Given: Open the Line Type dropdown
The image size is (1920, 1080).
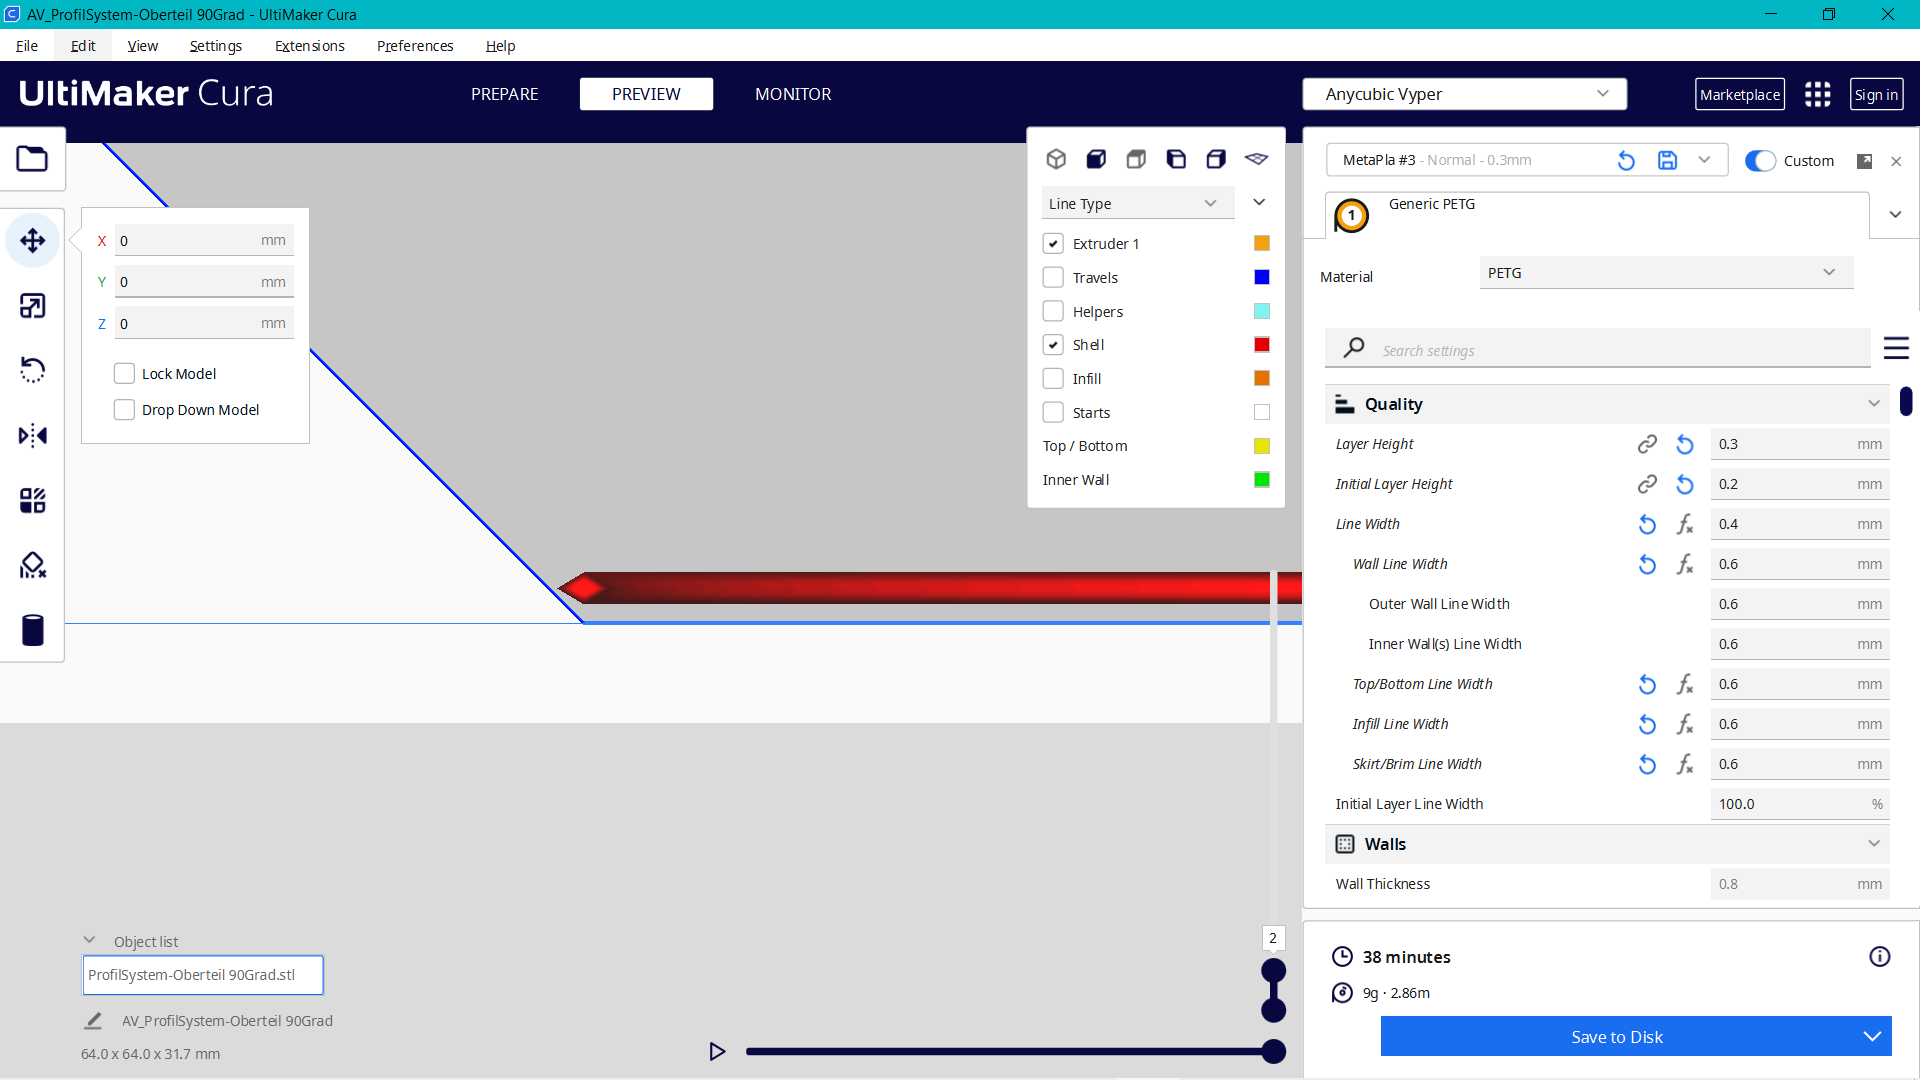Looking at the screenshot, I should [1137, 202].
